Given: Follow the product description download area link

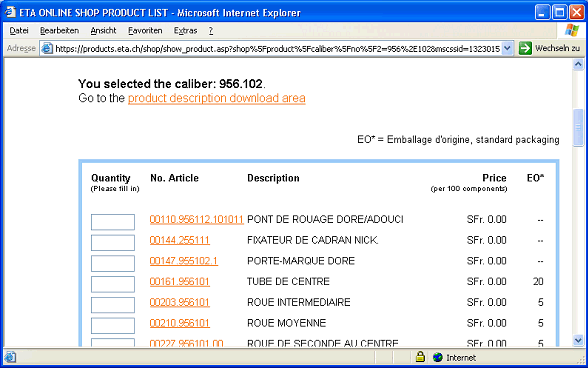Looking at the screenshot, I should [217, 98].
